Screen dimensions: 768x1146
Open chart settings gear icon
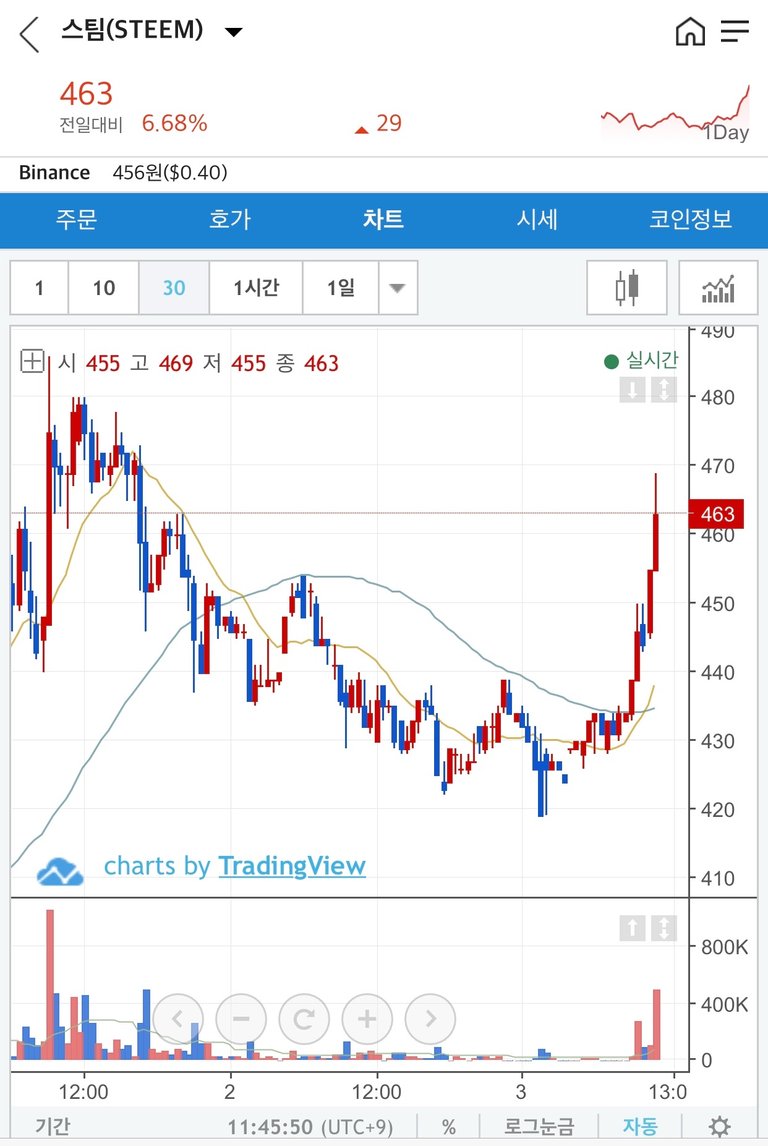719,1126
